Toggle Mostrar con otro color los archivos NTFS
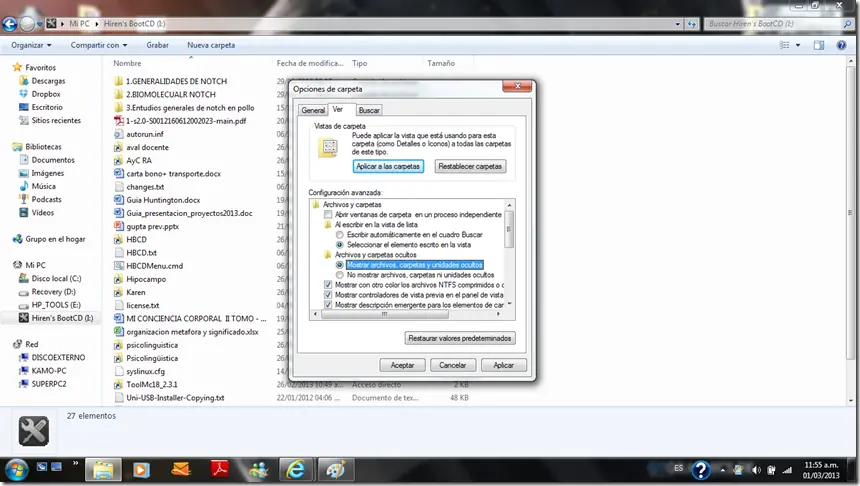Viewport: 860px width, 486px height. pyautogui.click(x=328, y=285)
